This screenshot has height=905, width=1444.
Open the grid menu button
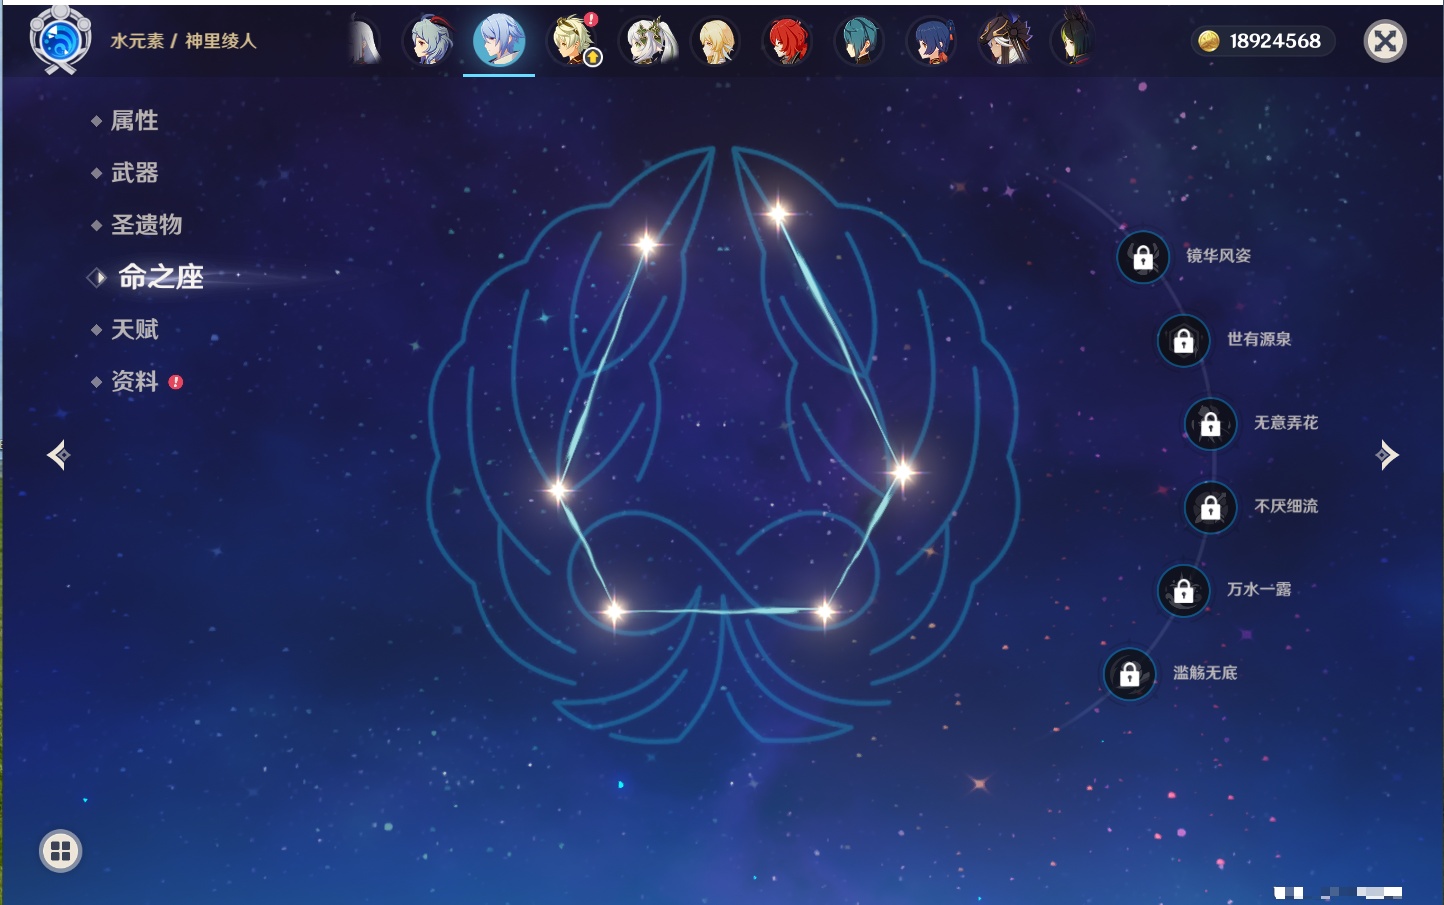tap(60, 851)
